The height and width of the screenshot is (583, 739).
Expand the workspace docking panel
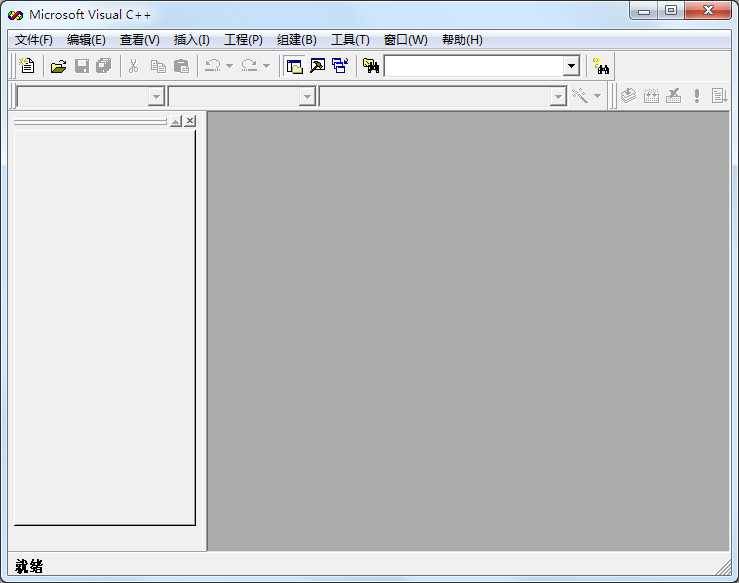(176, 122)
